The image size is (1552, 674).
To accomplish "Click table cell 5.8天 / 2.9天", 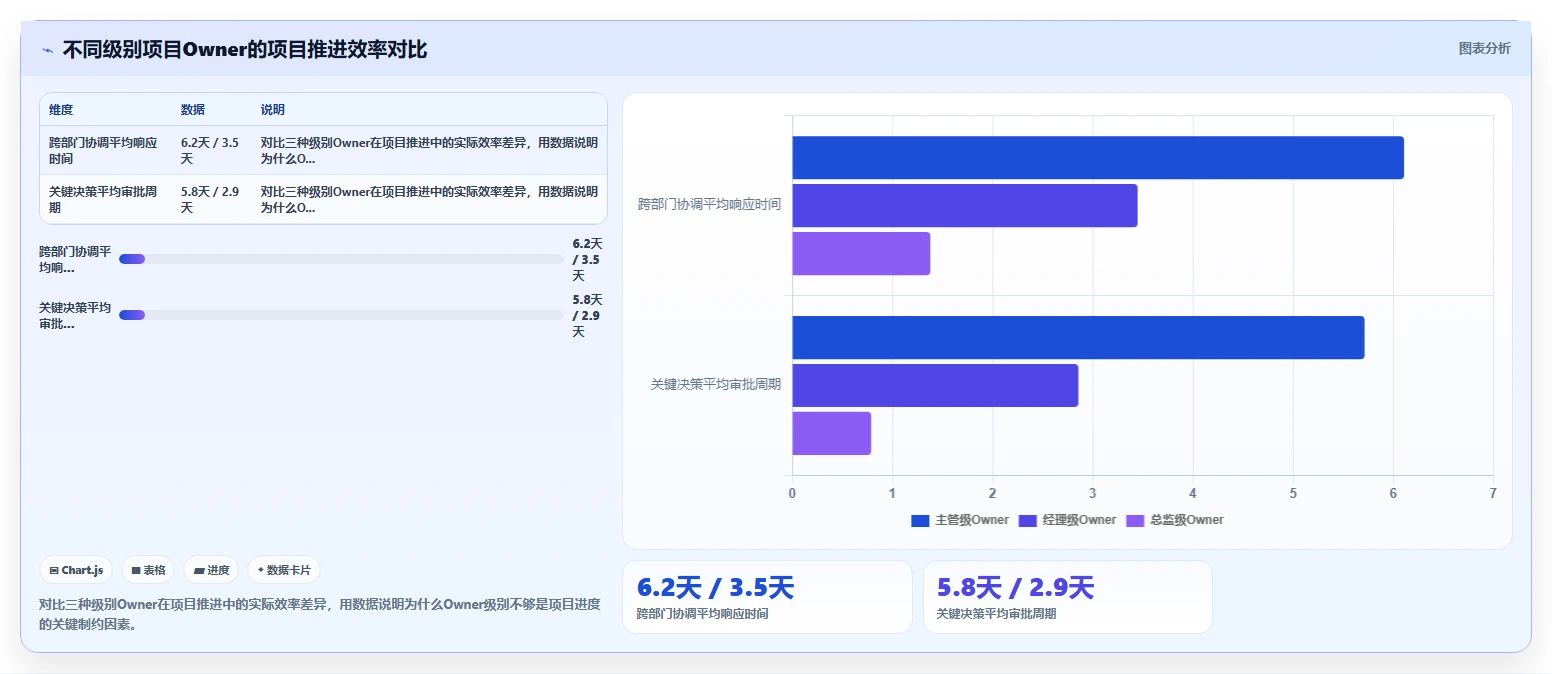I will (211, 199).
